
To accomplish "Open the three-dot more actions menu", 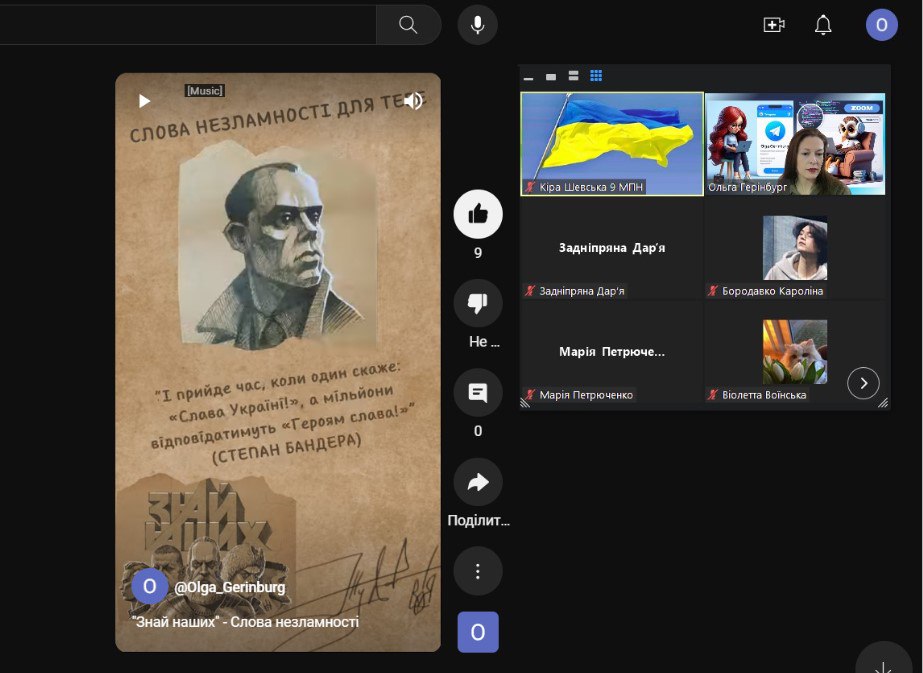I will click(x=478, y=571).
